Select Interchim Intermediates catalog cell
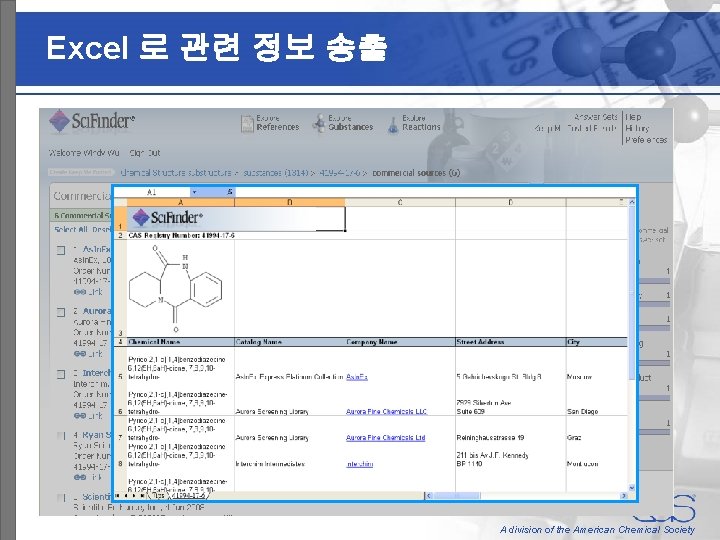 290,455
